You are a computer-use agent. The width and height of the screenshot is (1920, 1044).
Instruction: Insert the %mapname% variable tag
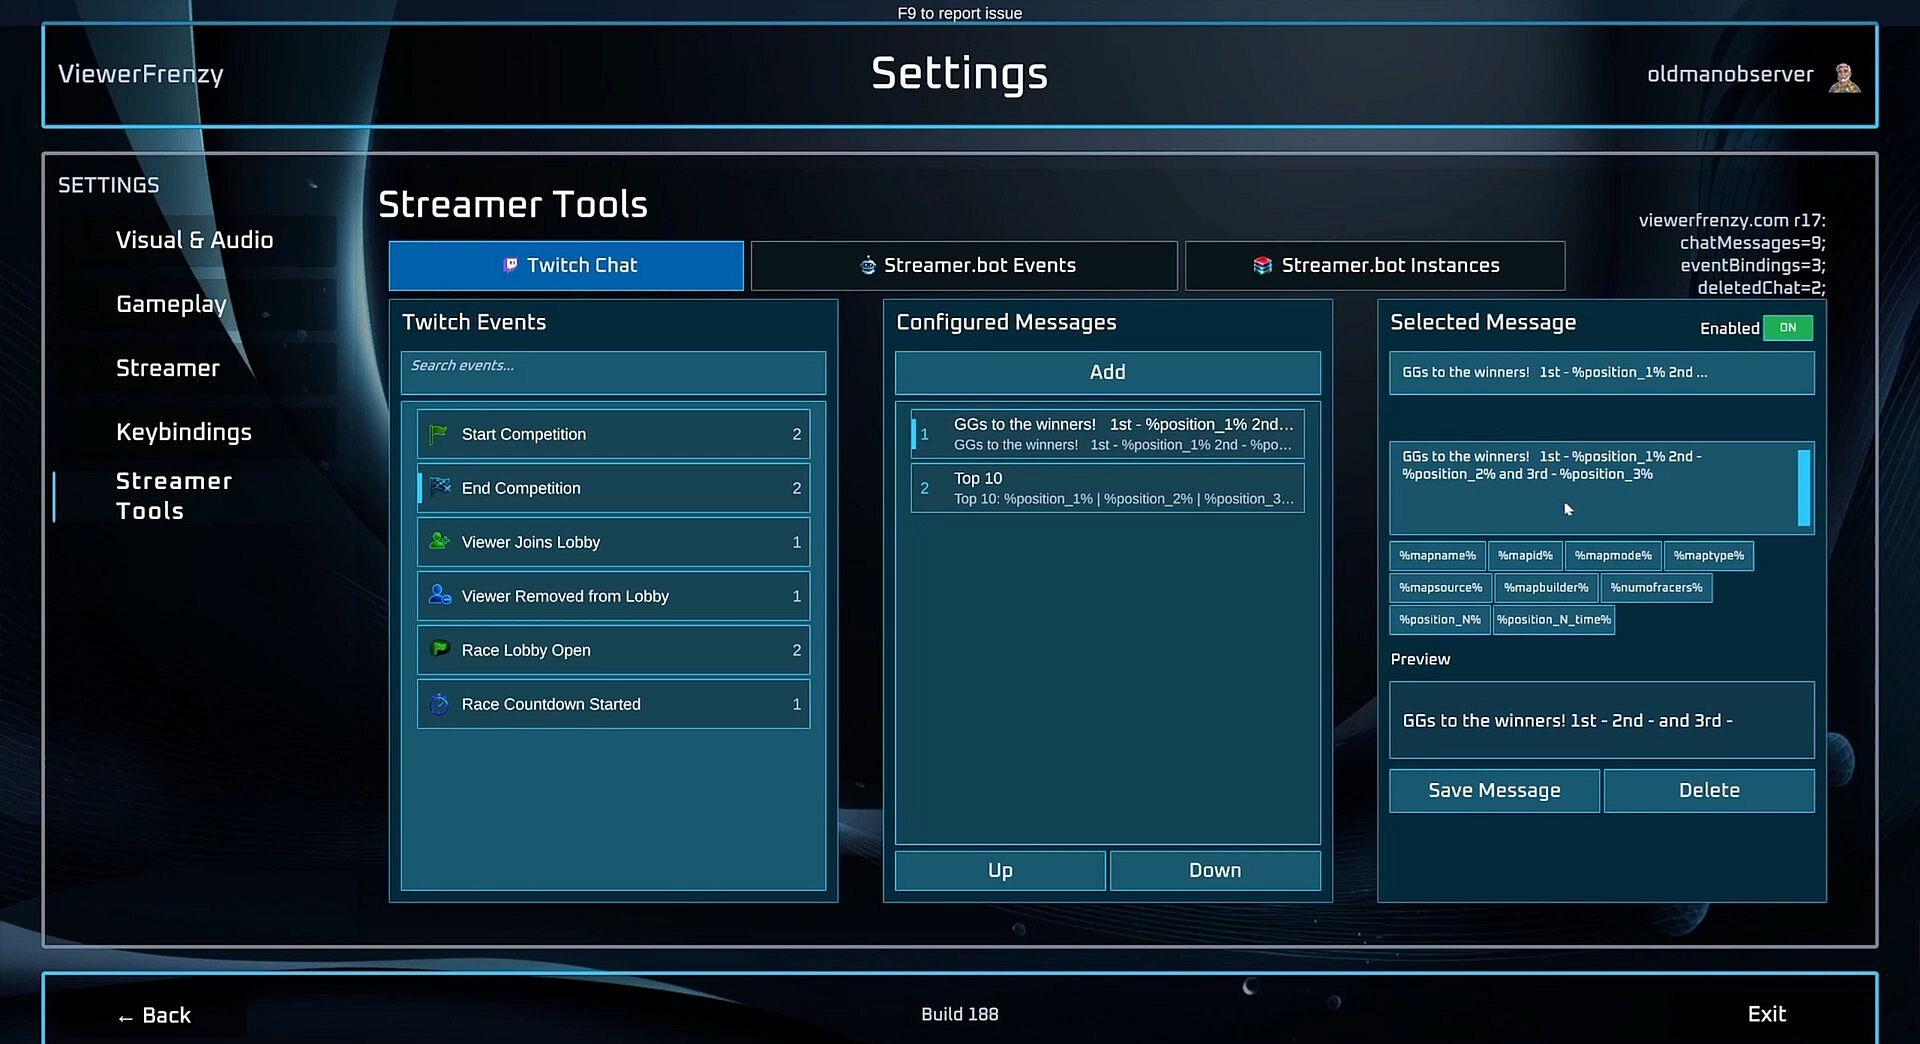[1437, 556]
